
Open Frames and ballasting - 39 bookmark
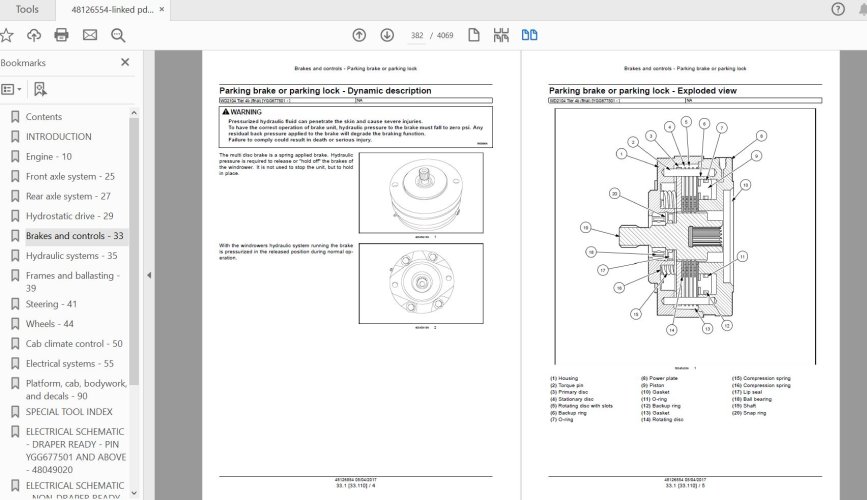coord(73,282)
